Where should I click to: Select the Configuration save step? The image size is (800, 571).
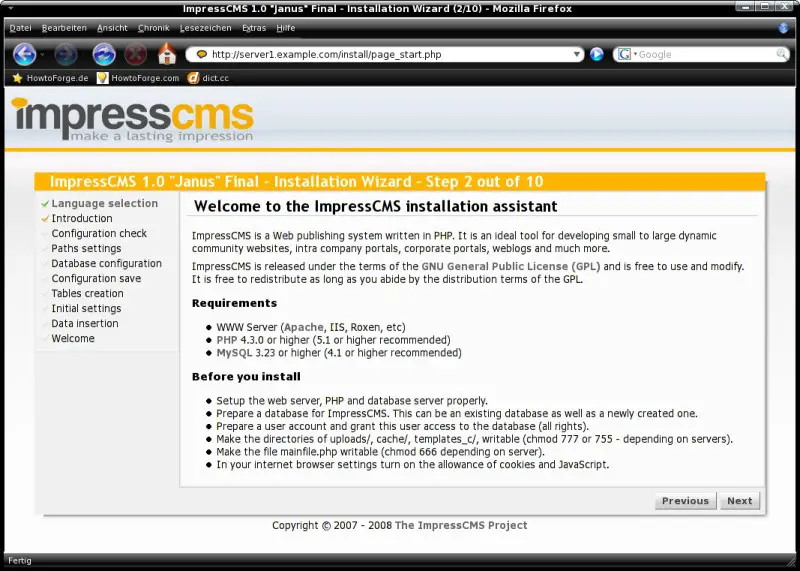pyautogui.click(x=96, y=278)
